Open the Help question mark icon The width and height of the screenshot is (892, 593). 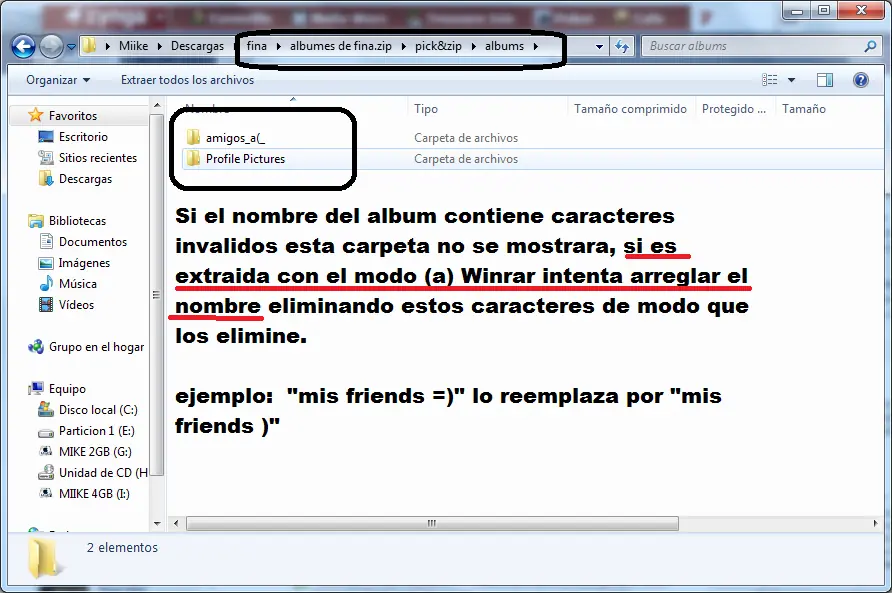click(860, 80)
